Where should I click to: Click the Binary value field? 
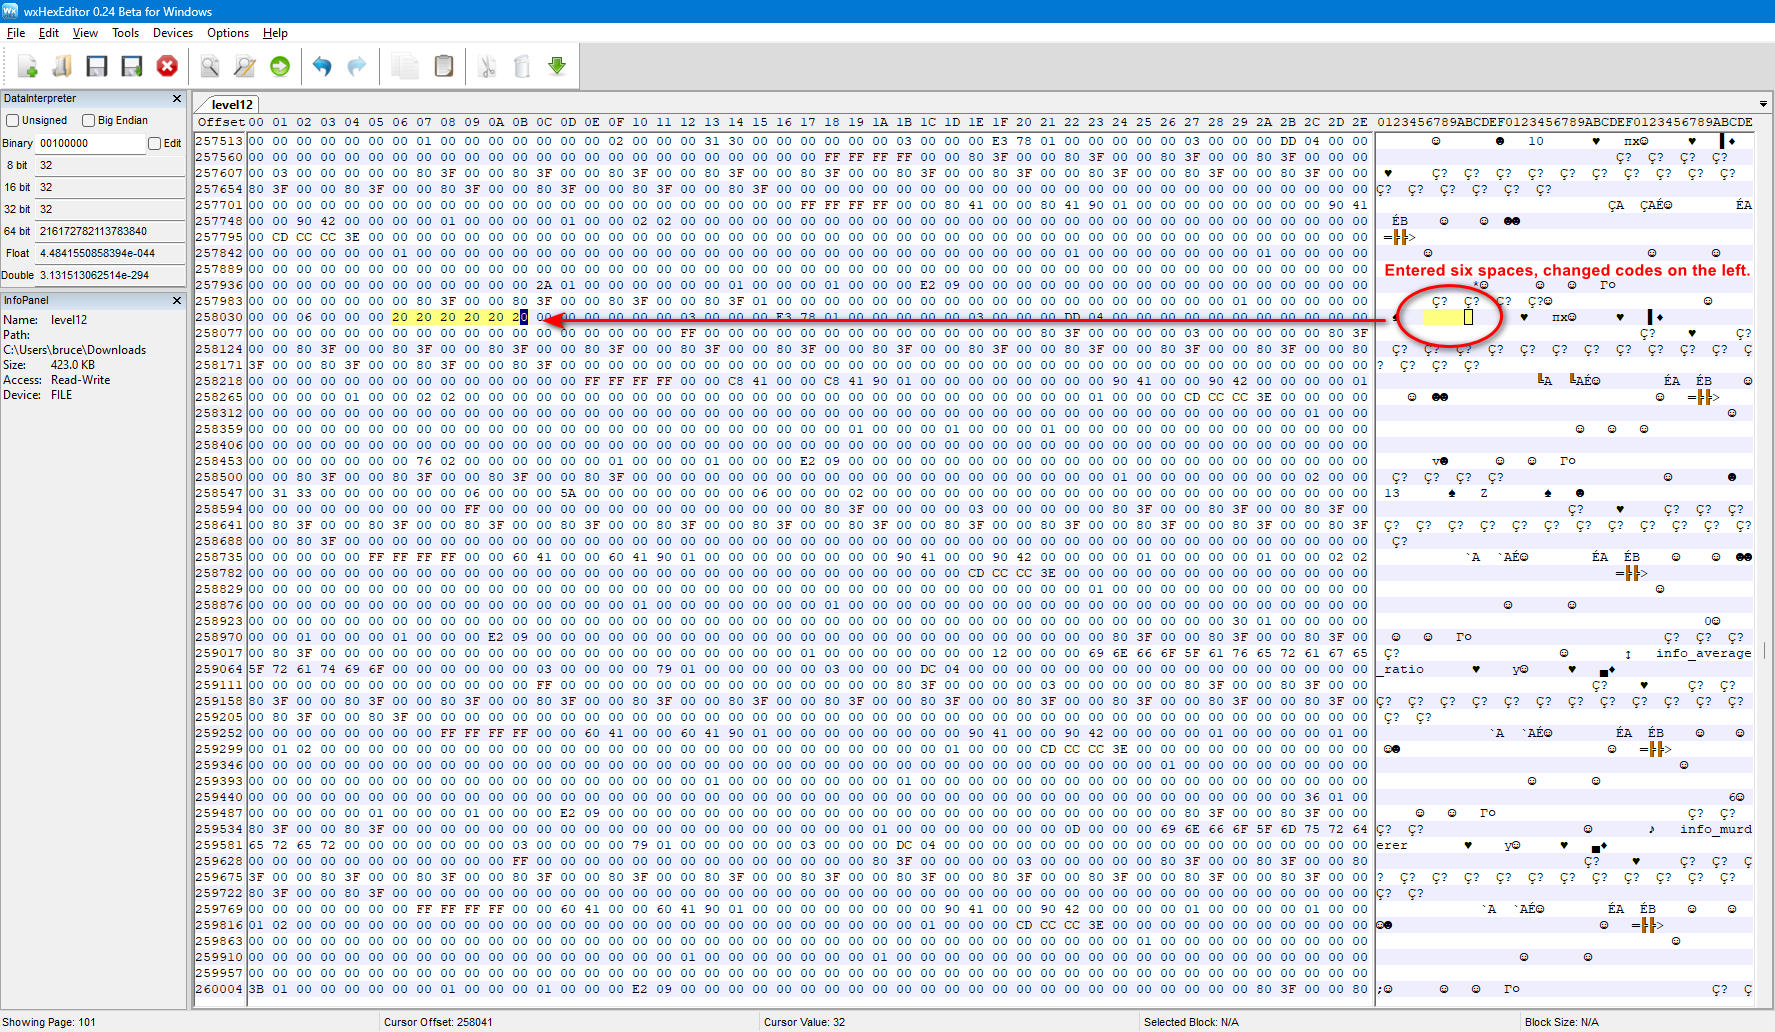tap(91, 144)
